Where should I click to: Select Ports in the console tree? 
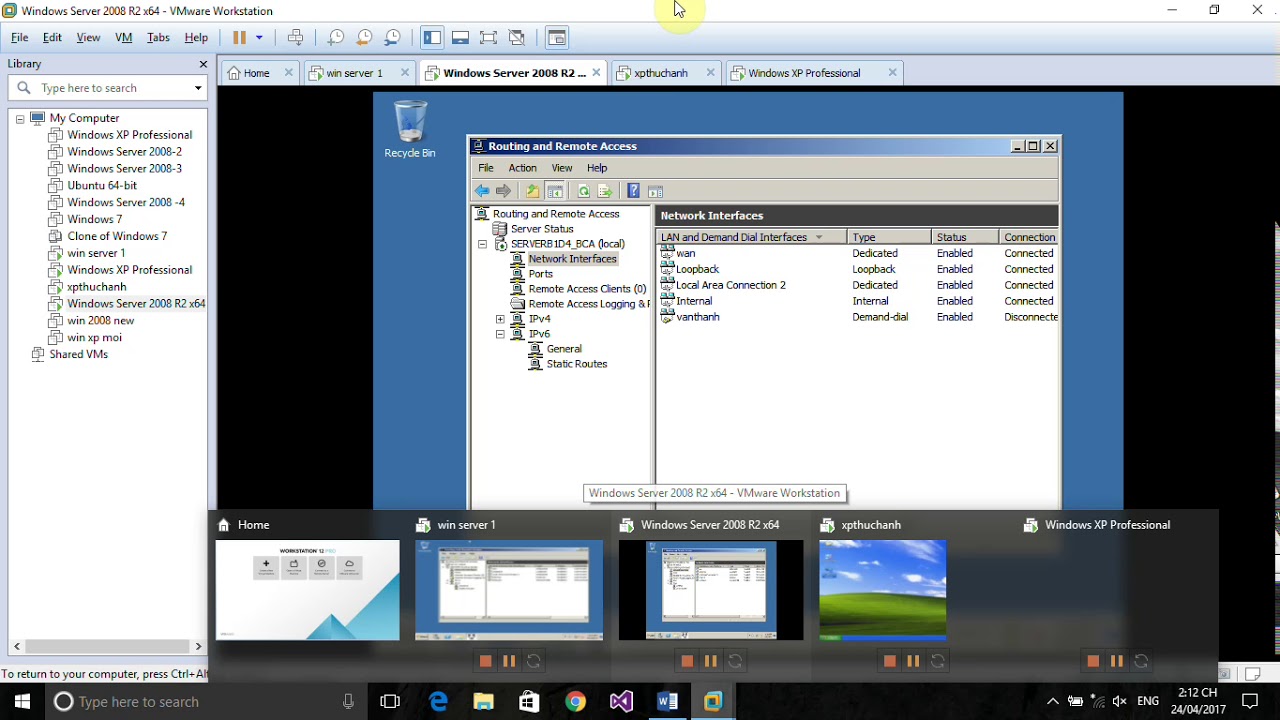coord(541,274)
